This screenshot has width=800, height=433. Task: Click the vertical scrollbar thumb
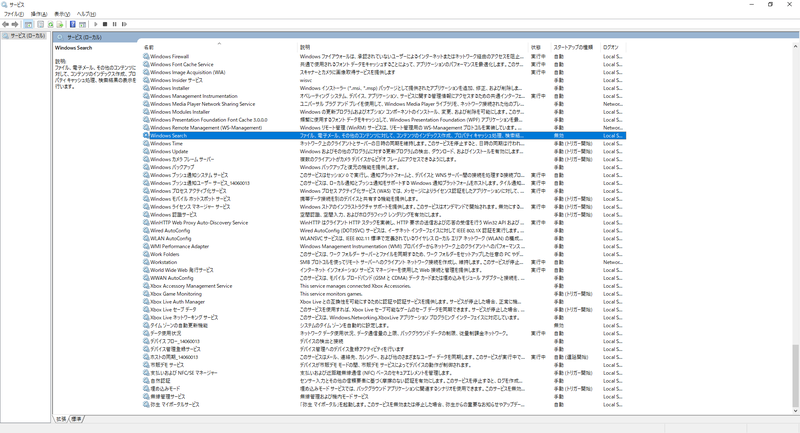point(795,374)
